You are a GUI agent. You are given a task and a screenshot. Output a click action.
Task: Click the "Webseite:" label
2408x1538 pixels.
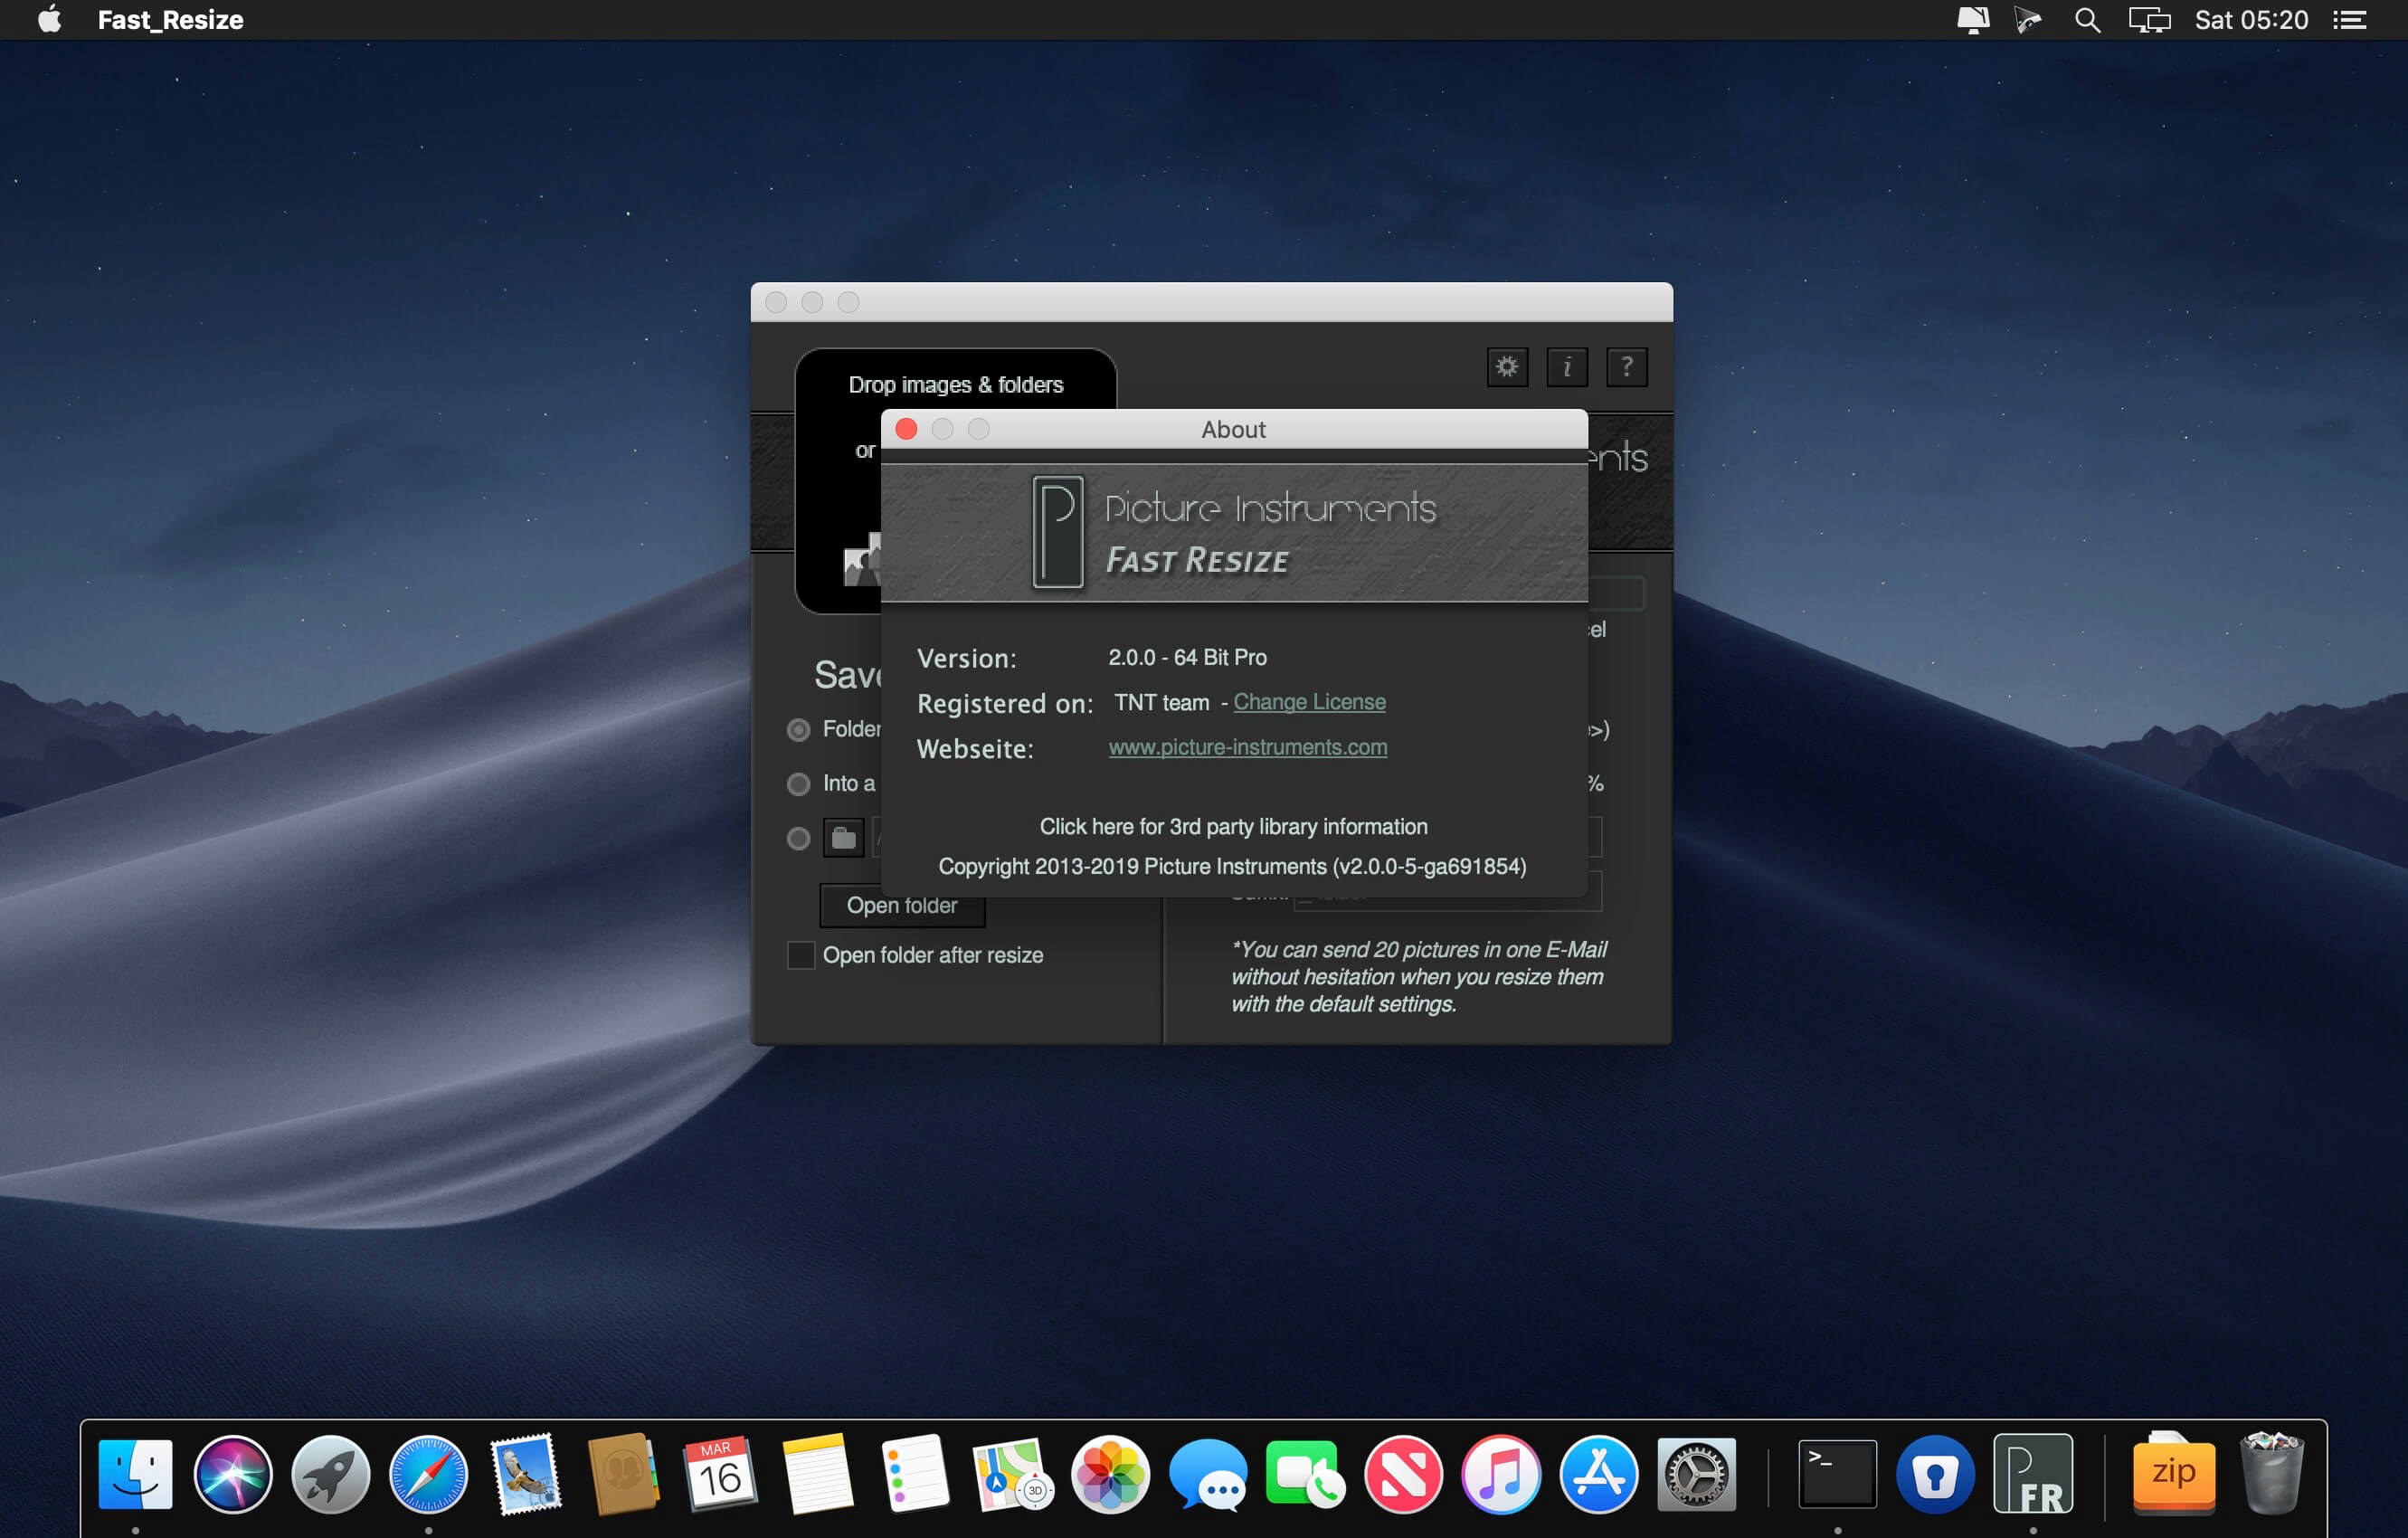pos(975,749)
